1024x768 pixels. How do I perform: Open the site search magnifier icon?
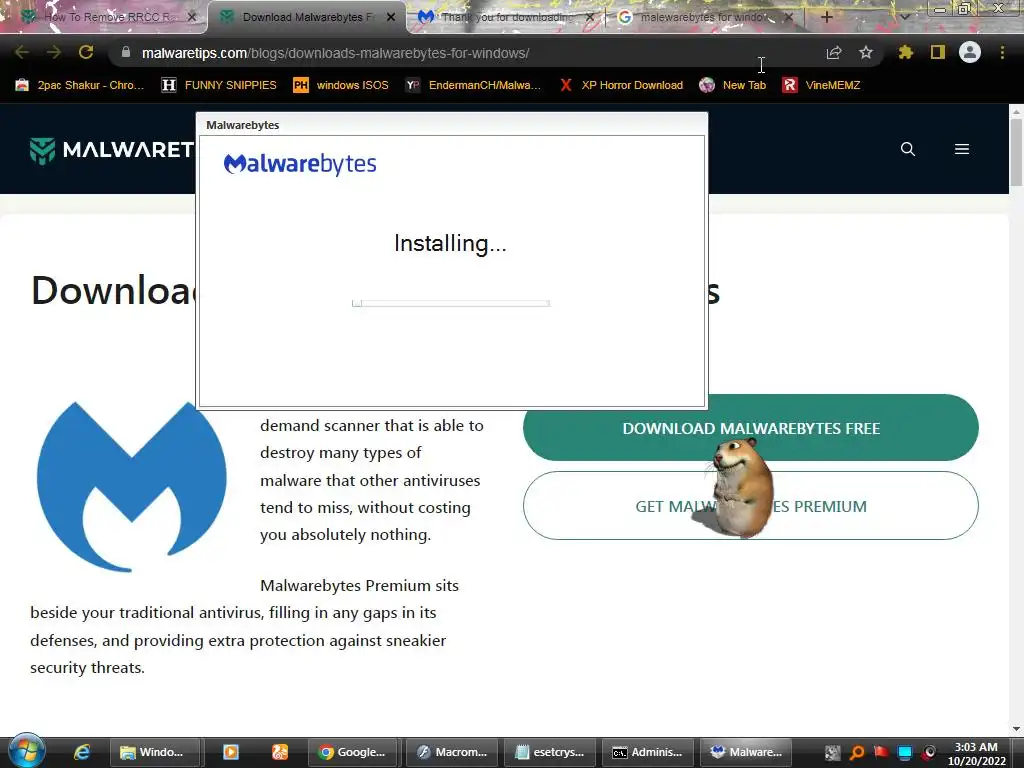tap(908, 149)
